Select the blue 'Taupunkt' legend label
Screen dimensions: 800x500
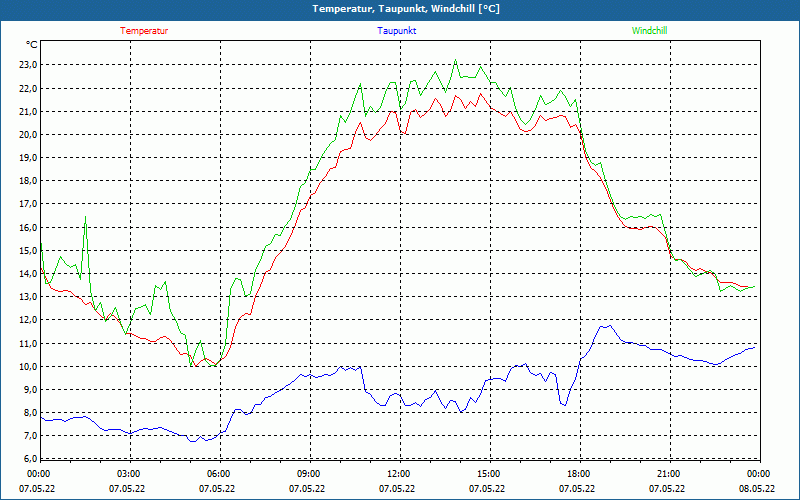(396, 31)
